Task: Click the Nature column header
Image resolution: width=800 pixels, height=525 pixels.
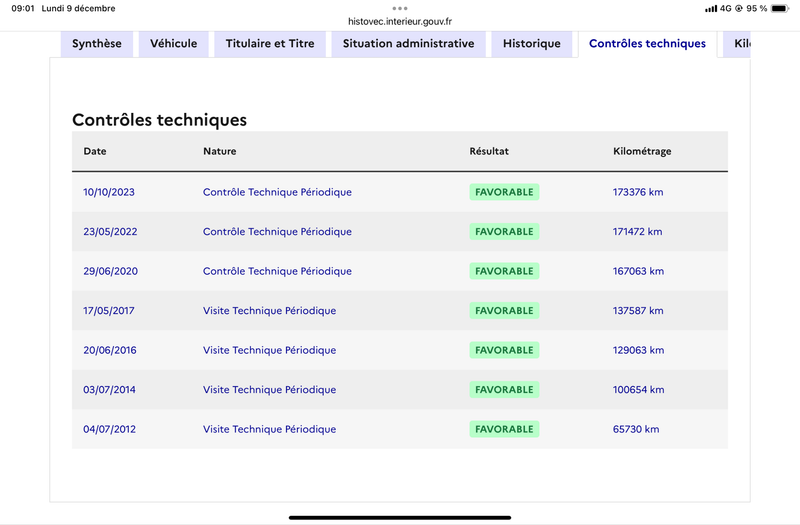Action: (x=219, y=151)
